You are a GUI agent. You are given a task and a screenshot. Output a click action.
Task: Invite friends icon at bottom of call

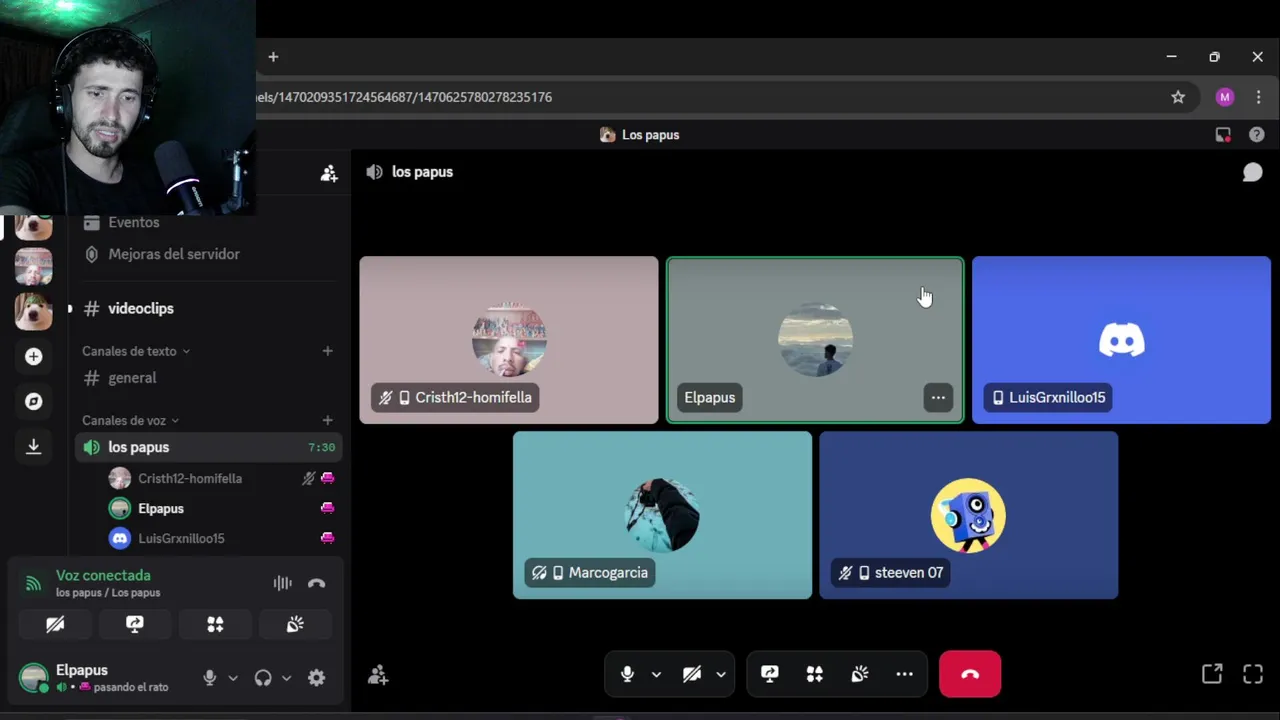pyautogui.click(x=378, y=675)
